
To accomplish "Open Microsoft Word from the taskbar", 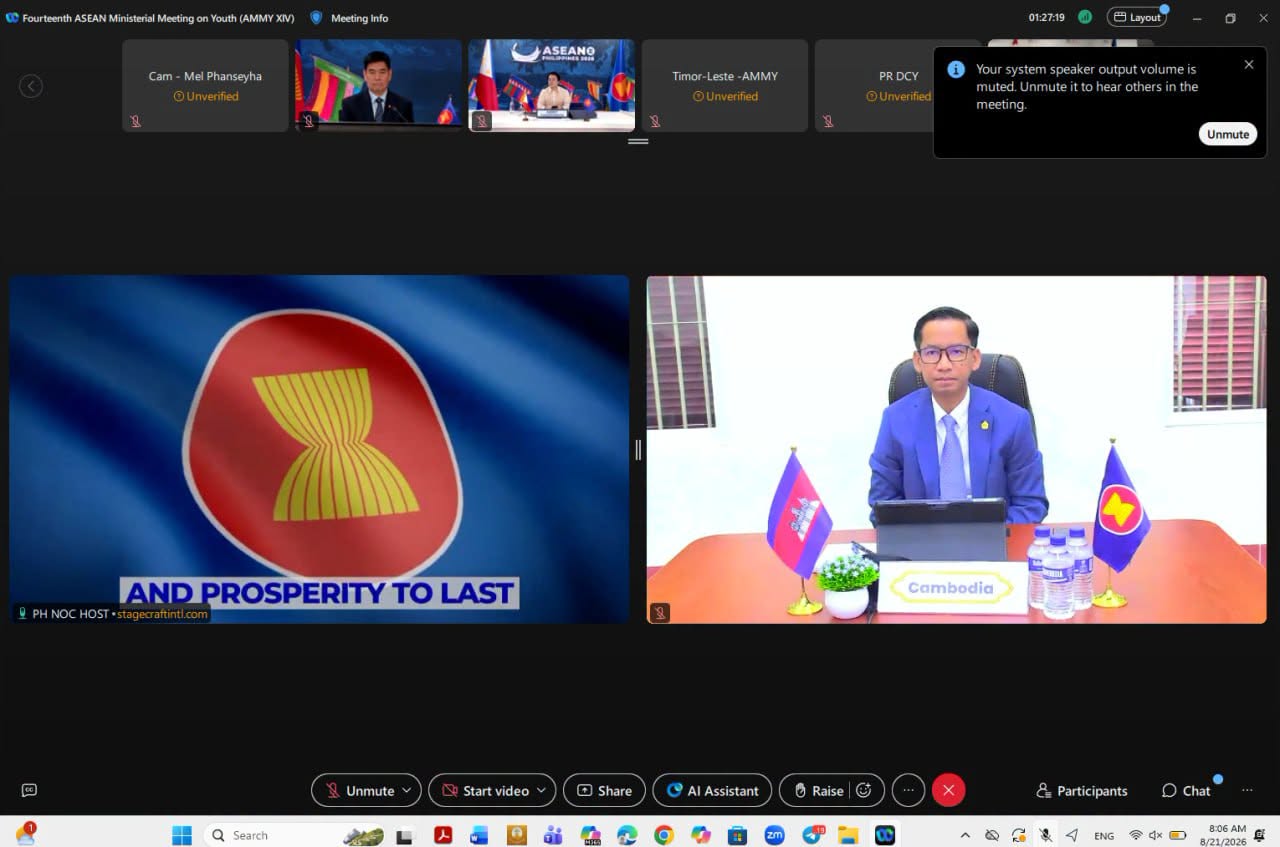I will pos(479,835).
